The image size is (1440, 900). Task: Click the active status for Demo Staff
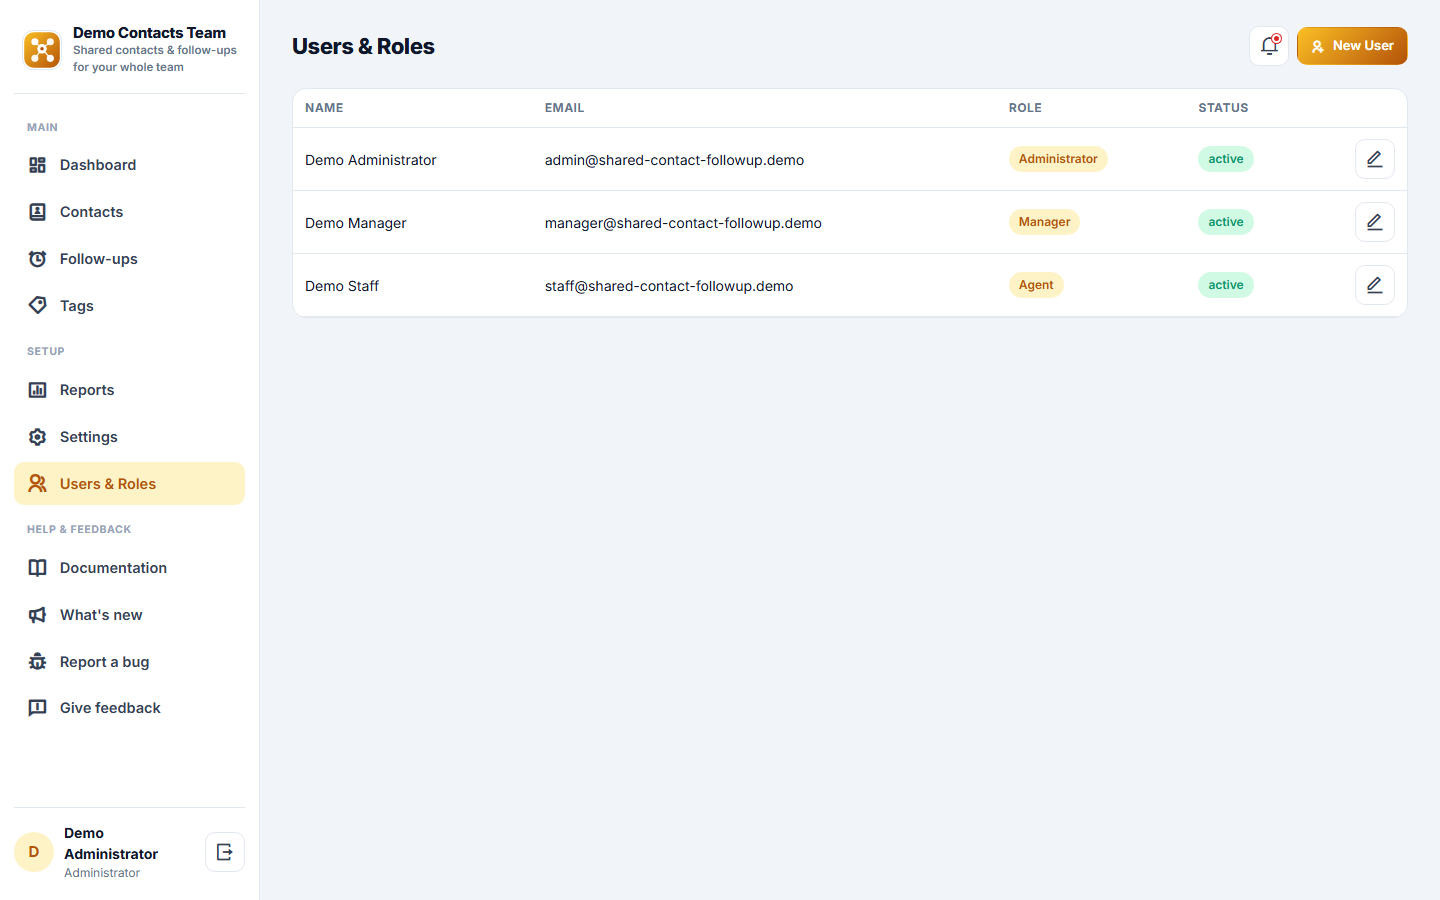coord(1226,285)
